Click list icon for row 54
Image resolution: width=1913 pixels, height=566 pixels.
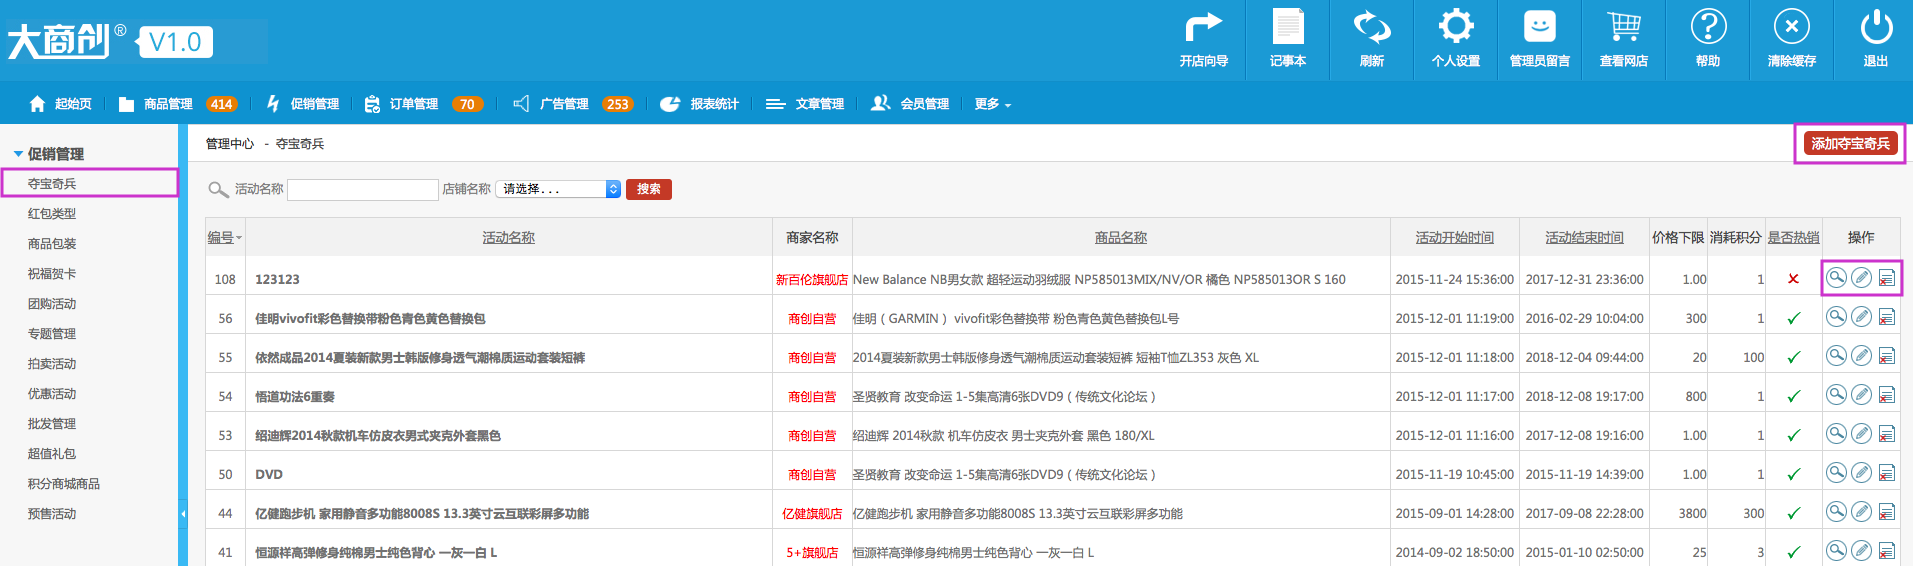[1887, 396]
